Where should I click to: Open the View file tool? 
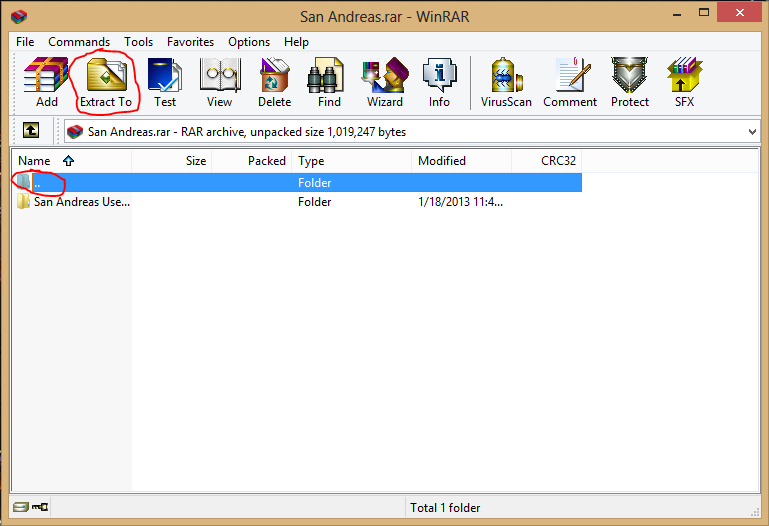(219, 82)
